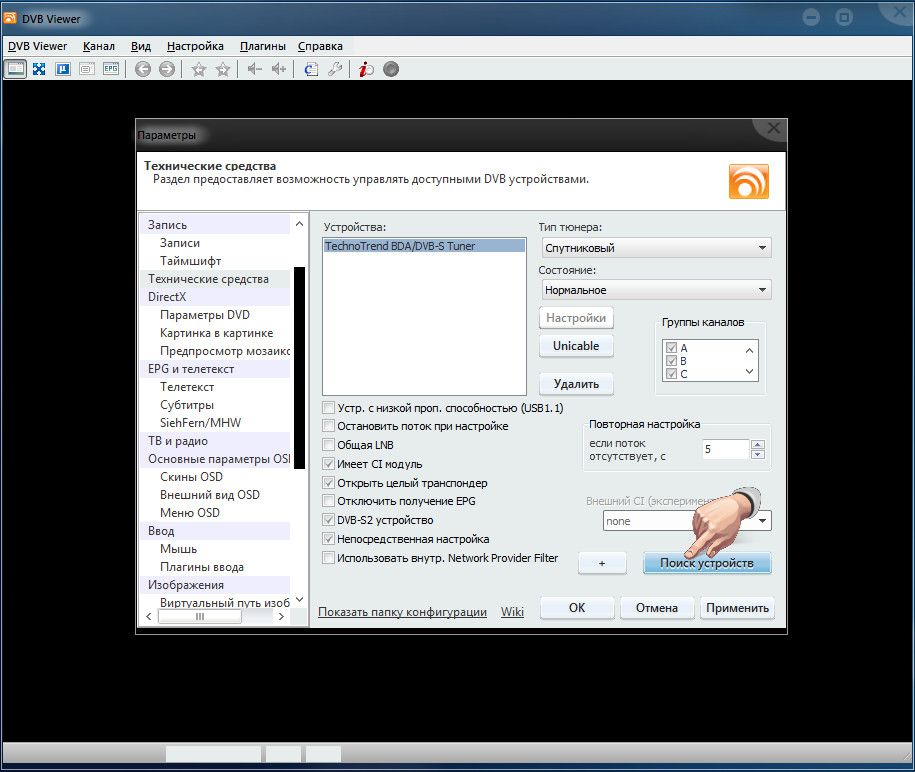Click the Применить button

737,608
